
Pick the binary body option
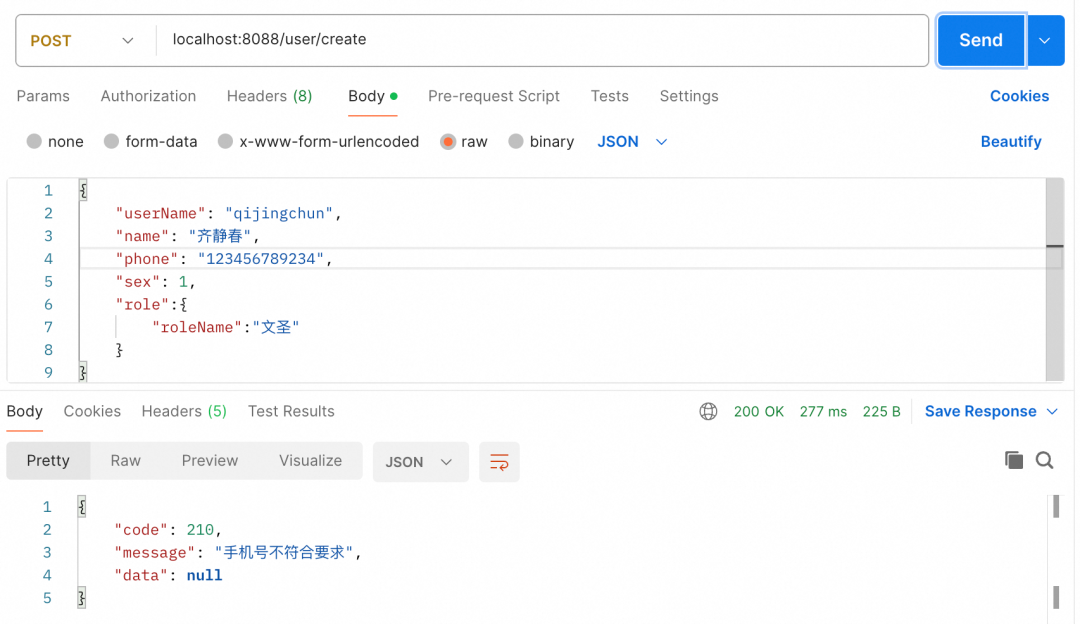(516, 141)
